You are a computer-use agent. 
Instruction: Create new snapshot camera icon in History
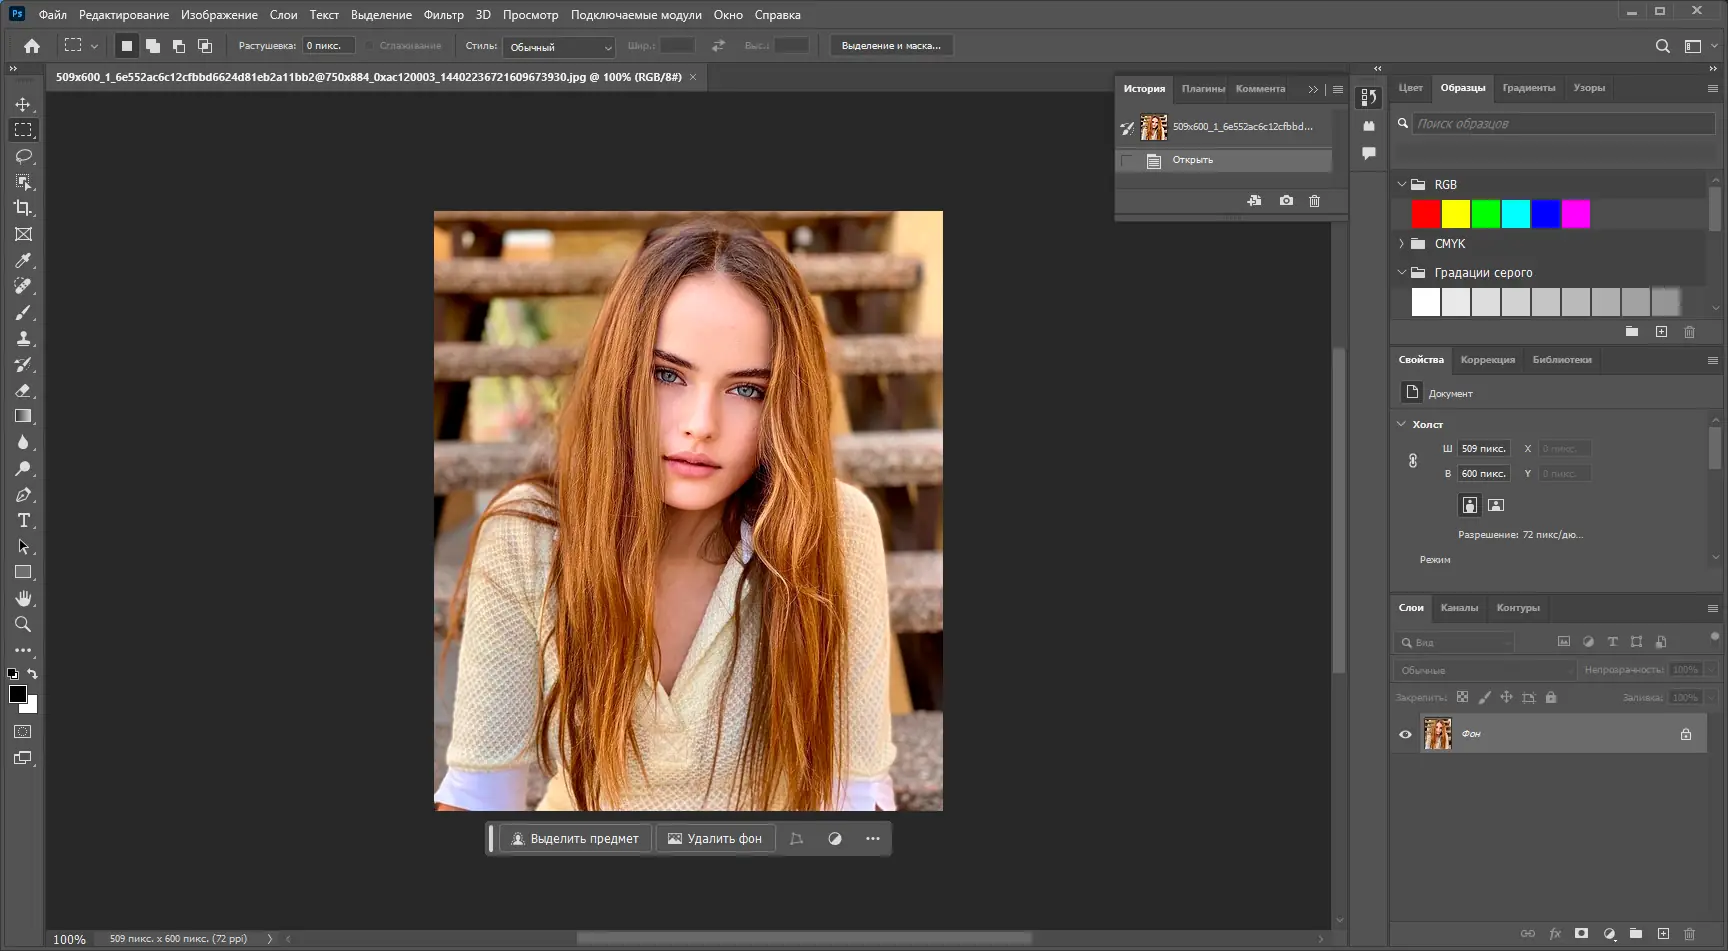click(x=1286, y=201)
